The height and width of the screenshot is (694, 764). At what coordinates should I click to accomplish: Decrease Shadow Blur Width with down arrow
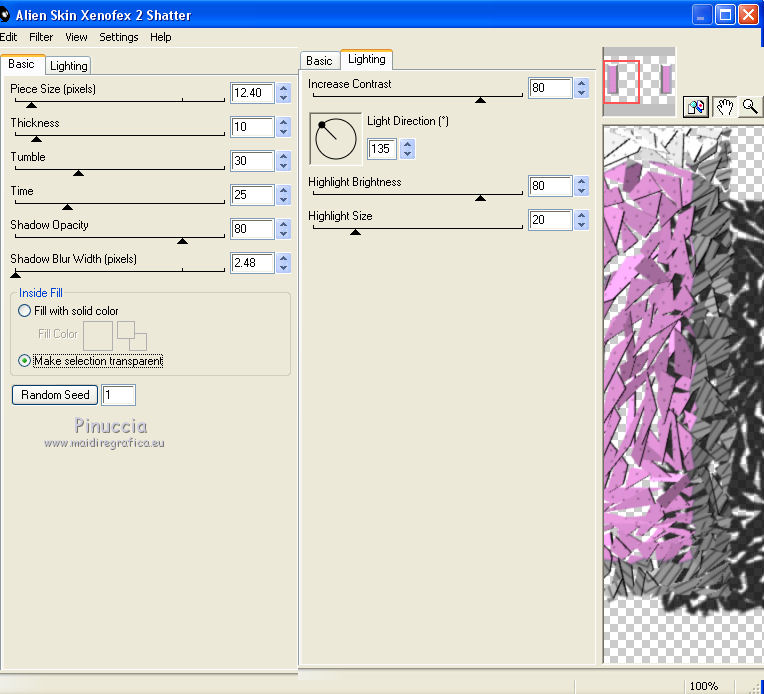284,269
